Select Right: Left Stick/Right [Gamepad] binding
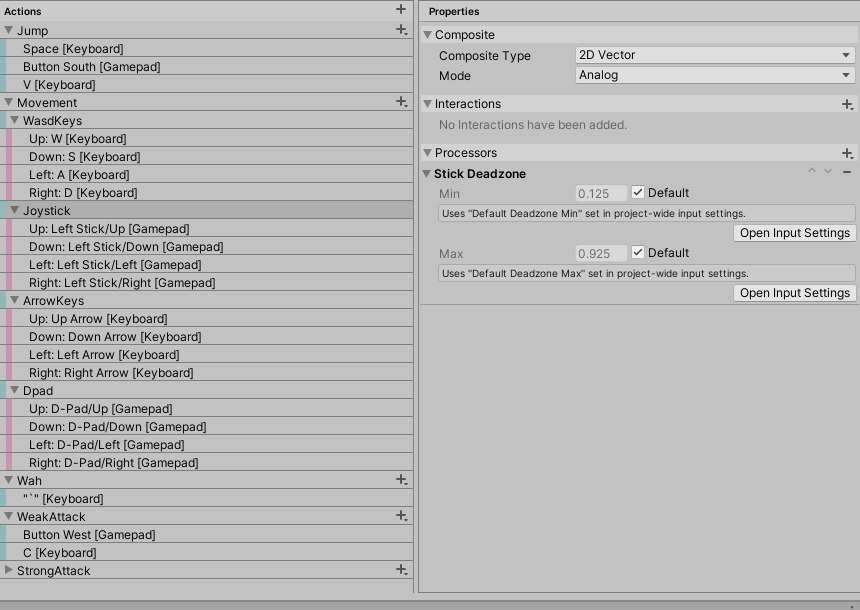This screenshot has width=860, height=610. (207, 283)
